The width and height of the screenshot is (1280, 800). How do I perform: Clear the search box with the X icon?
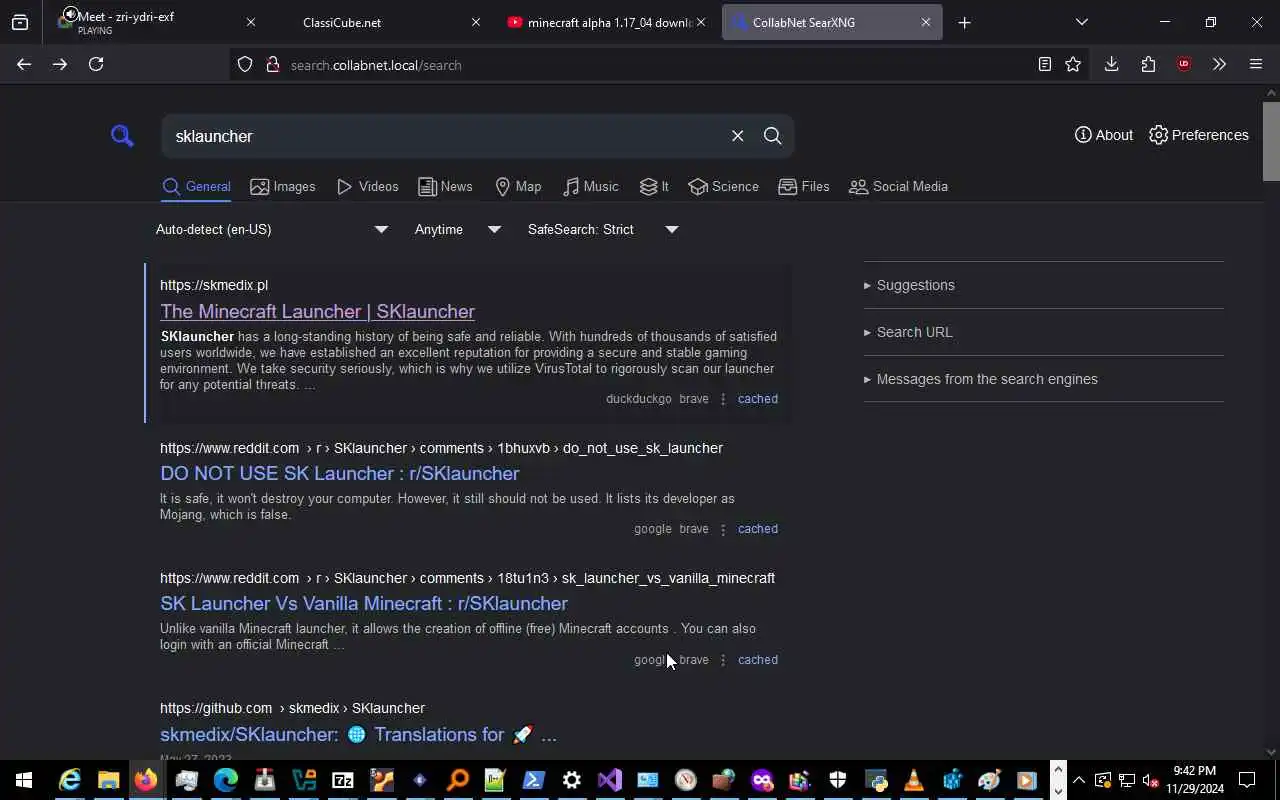click(x=737, y=136)
